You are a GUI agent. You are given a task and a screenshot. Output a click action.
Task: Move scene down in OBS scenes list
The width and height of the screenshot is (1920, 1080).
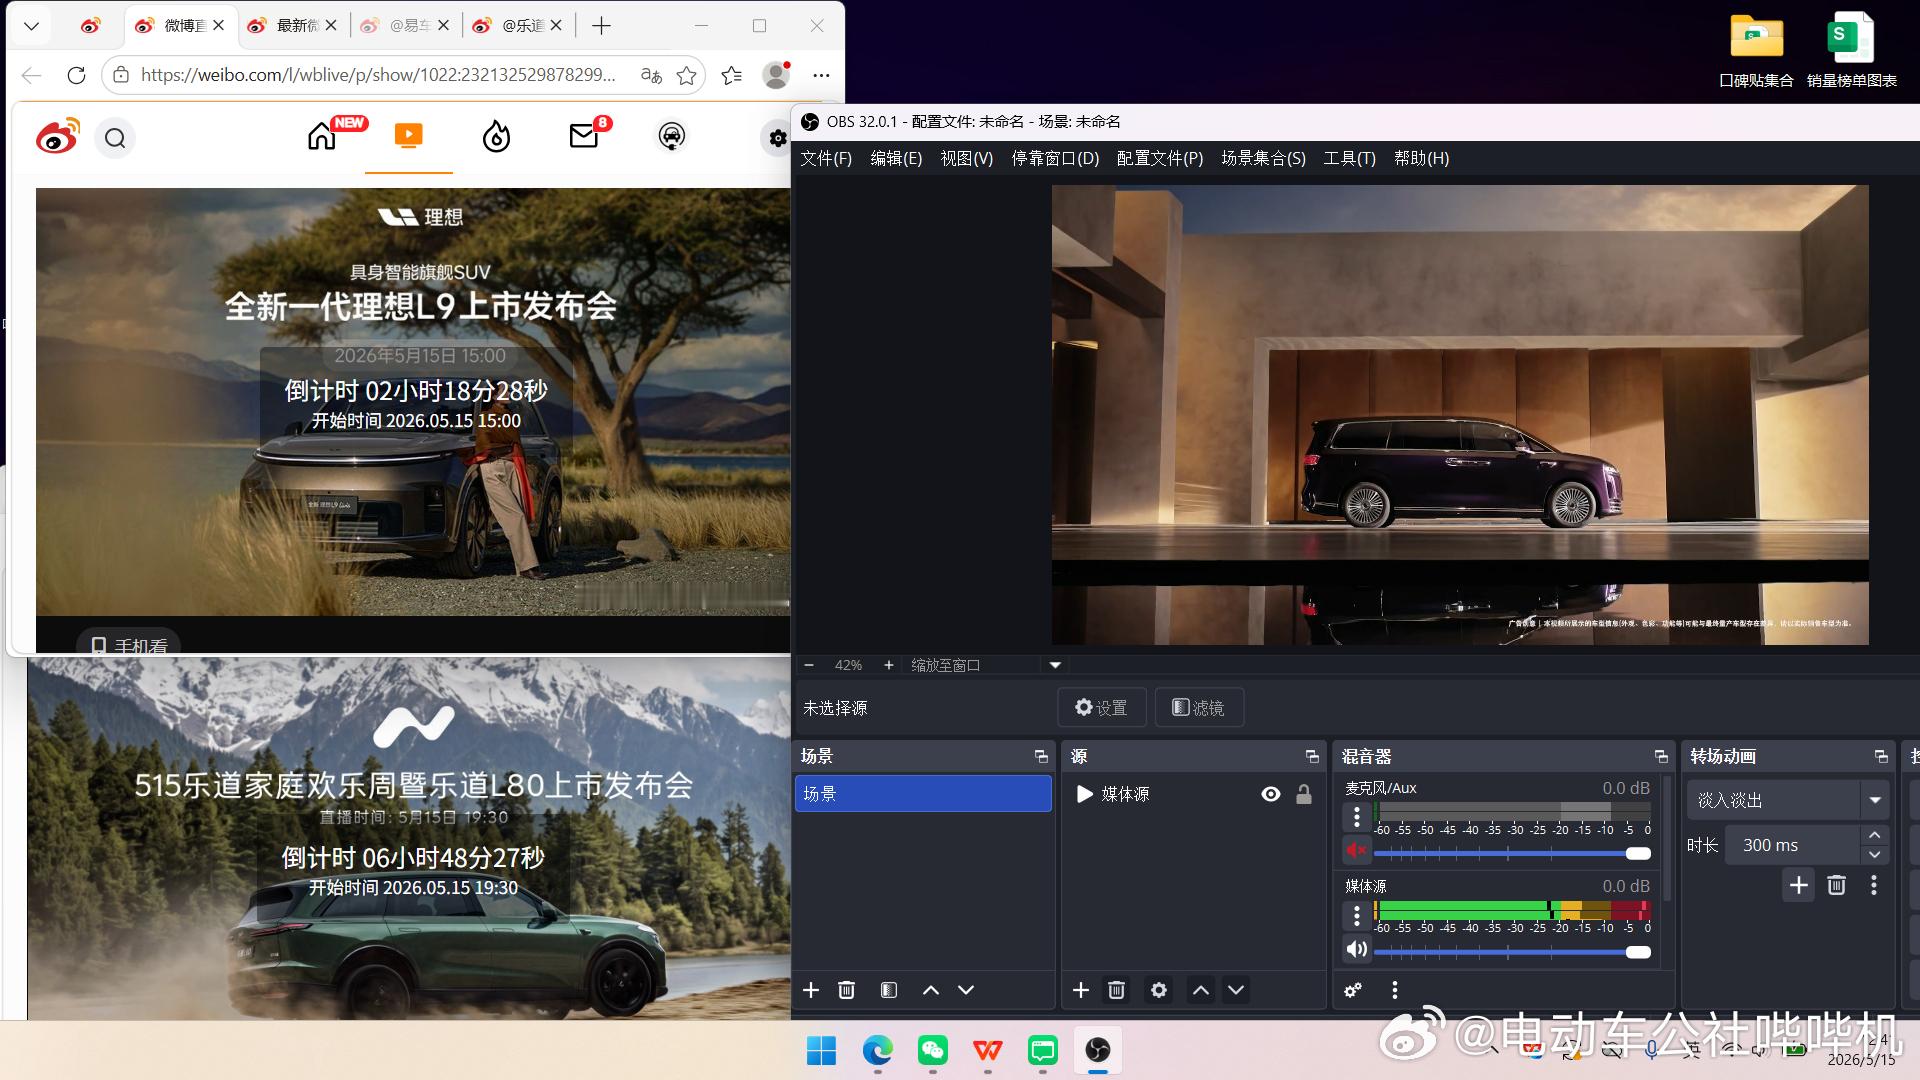966,990
